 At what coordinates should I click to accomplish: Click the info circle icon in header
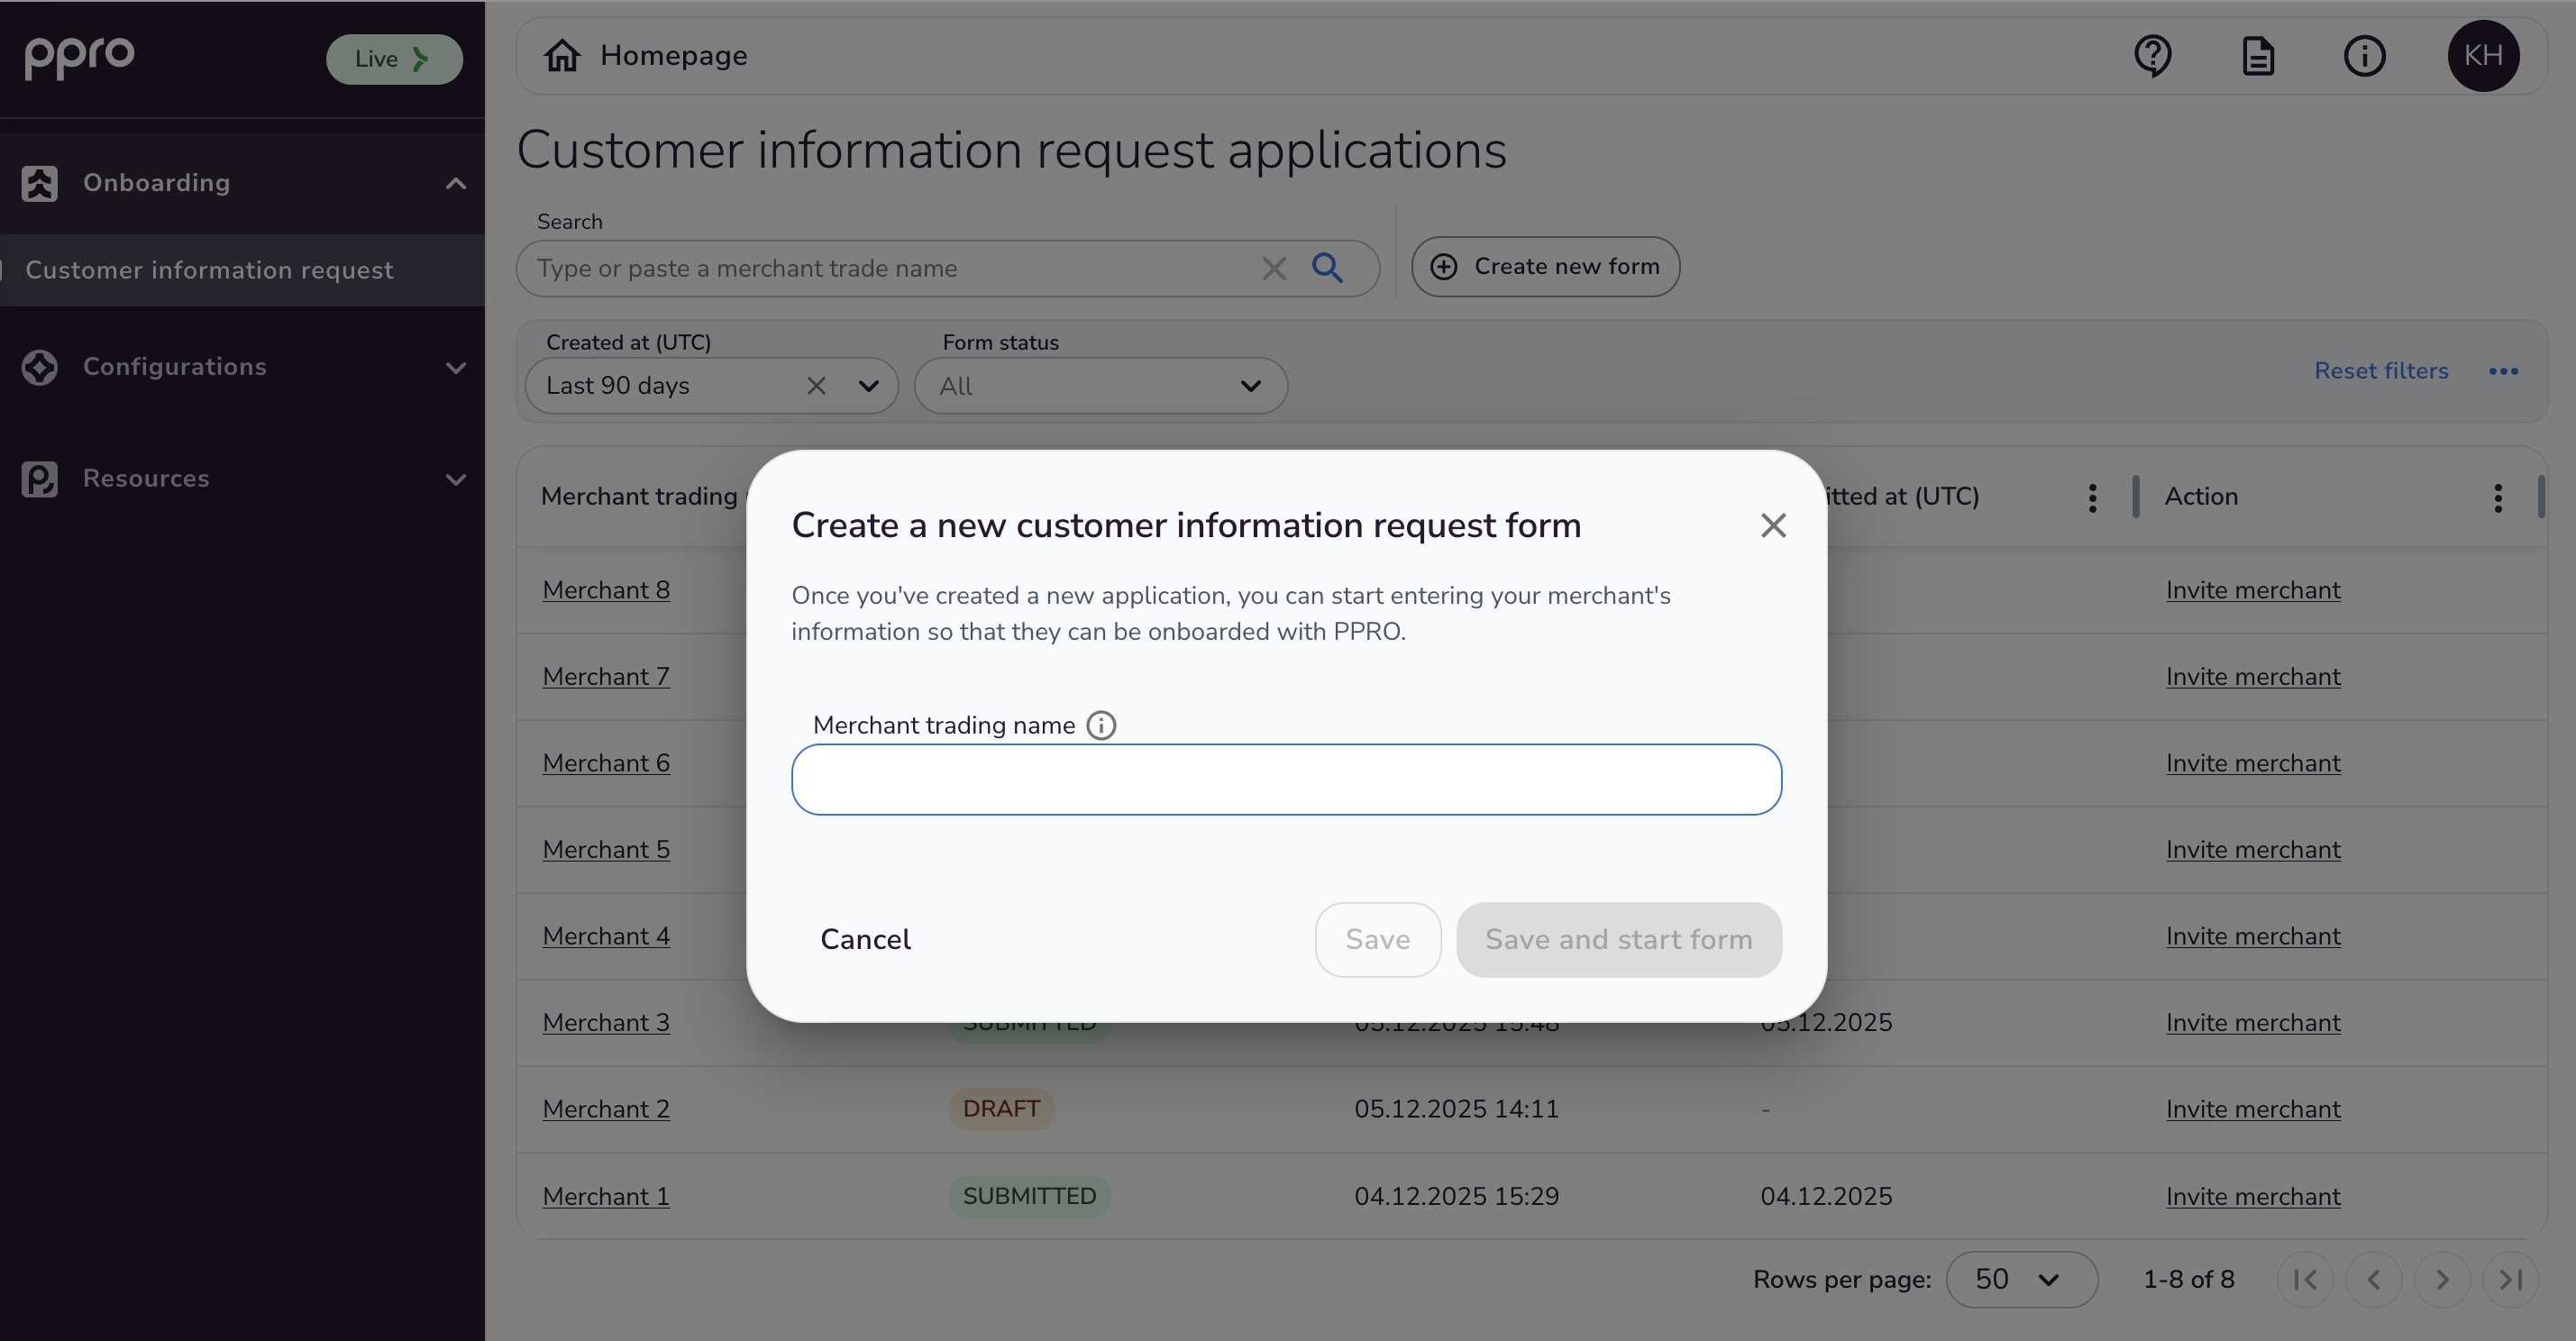(x=2364, y=56)
